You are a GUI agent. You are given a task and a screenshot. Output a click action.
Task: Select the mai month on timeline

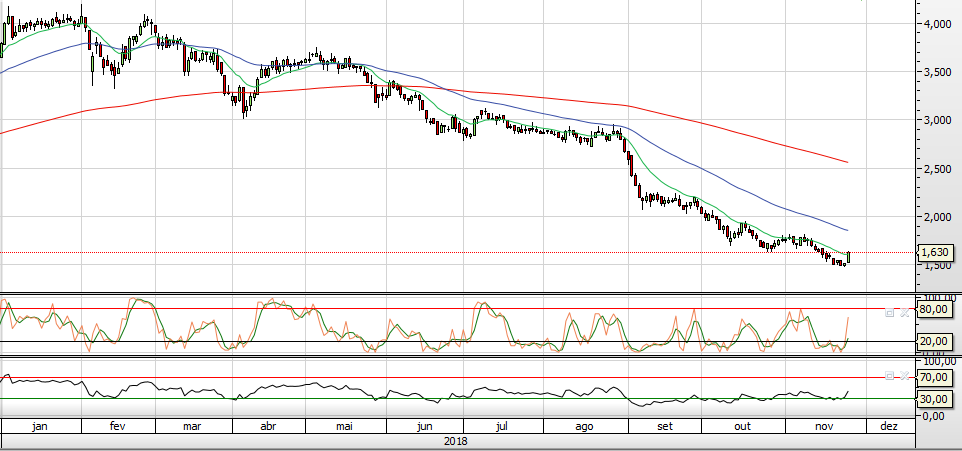pyautogui.click(x=344, y=426)
